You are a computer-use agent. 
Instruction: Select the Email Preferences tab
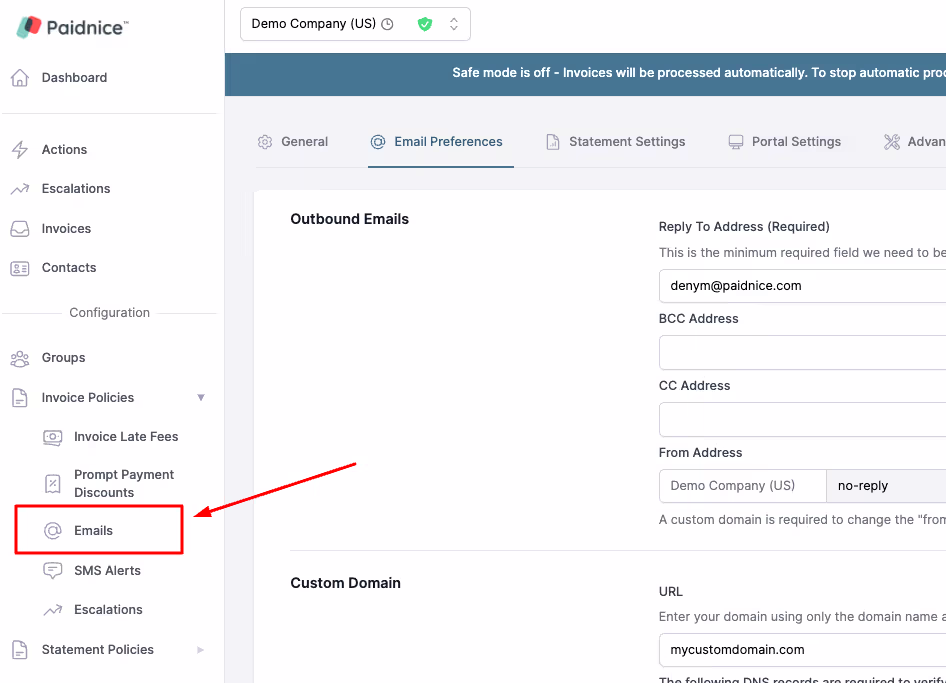click(x=441, y=142)
